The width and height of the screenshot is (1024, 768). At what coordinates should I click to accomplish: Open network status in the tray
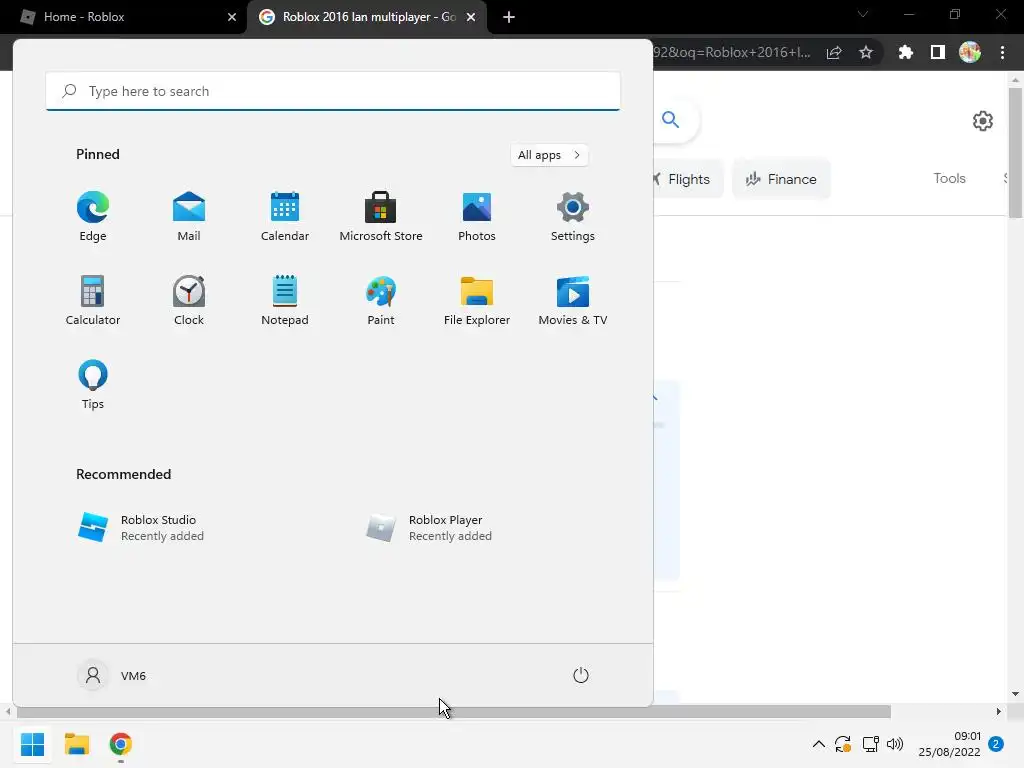tap(870, 744)
